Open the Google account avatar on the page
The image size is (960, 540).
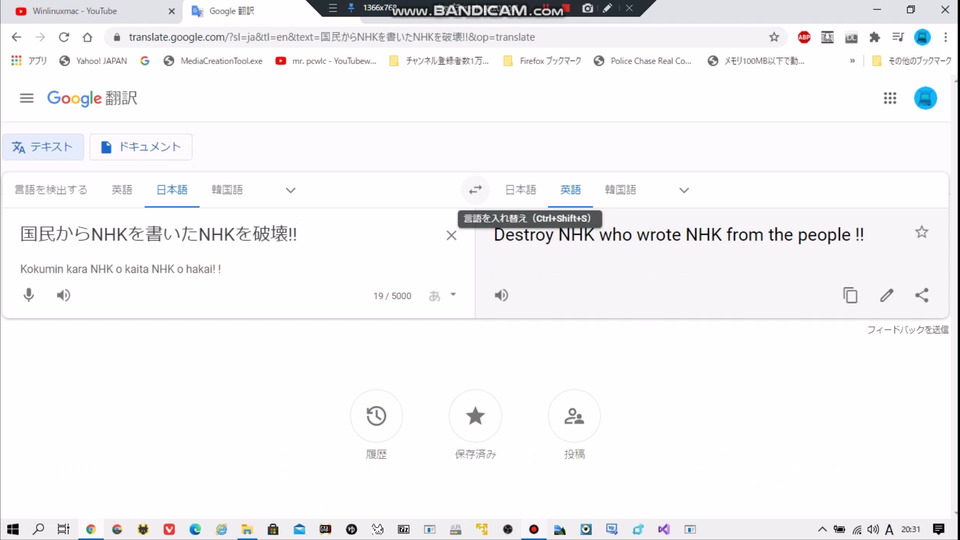tap(925, 98)
